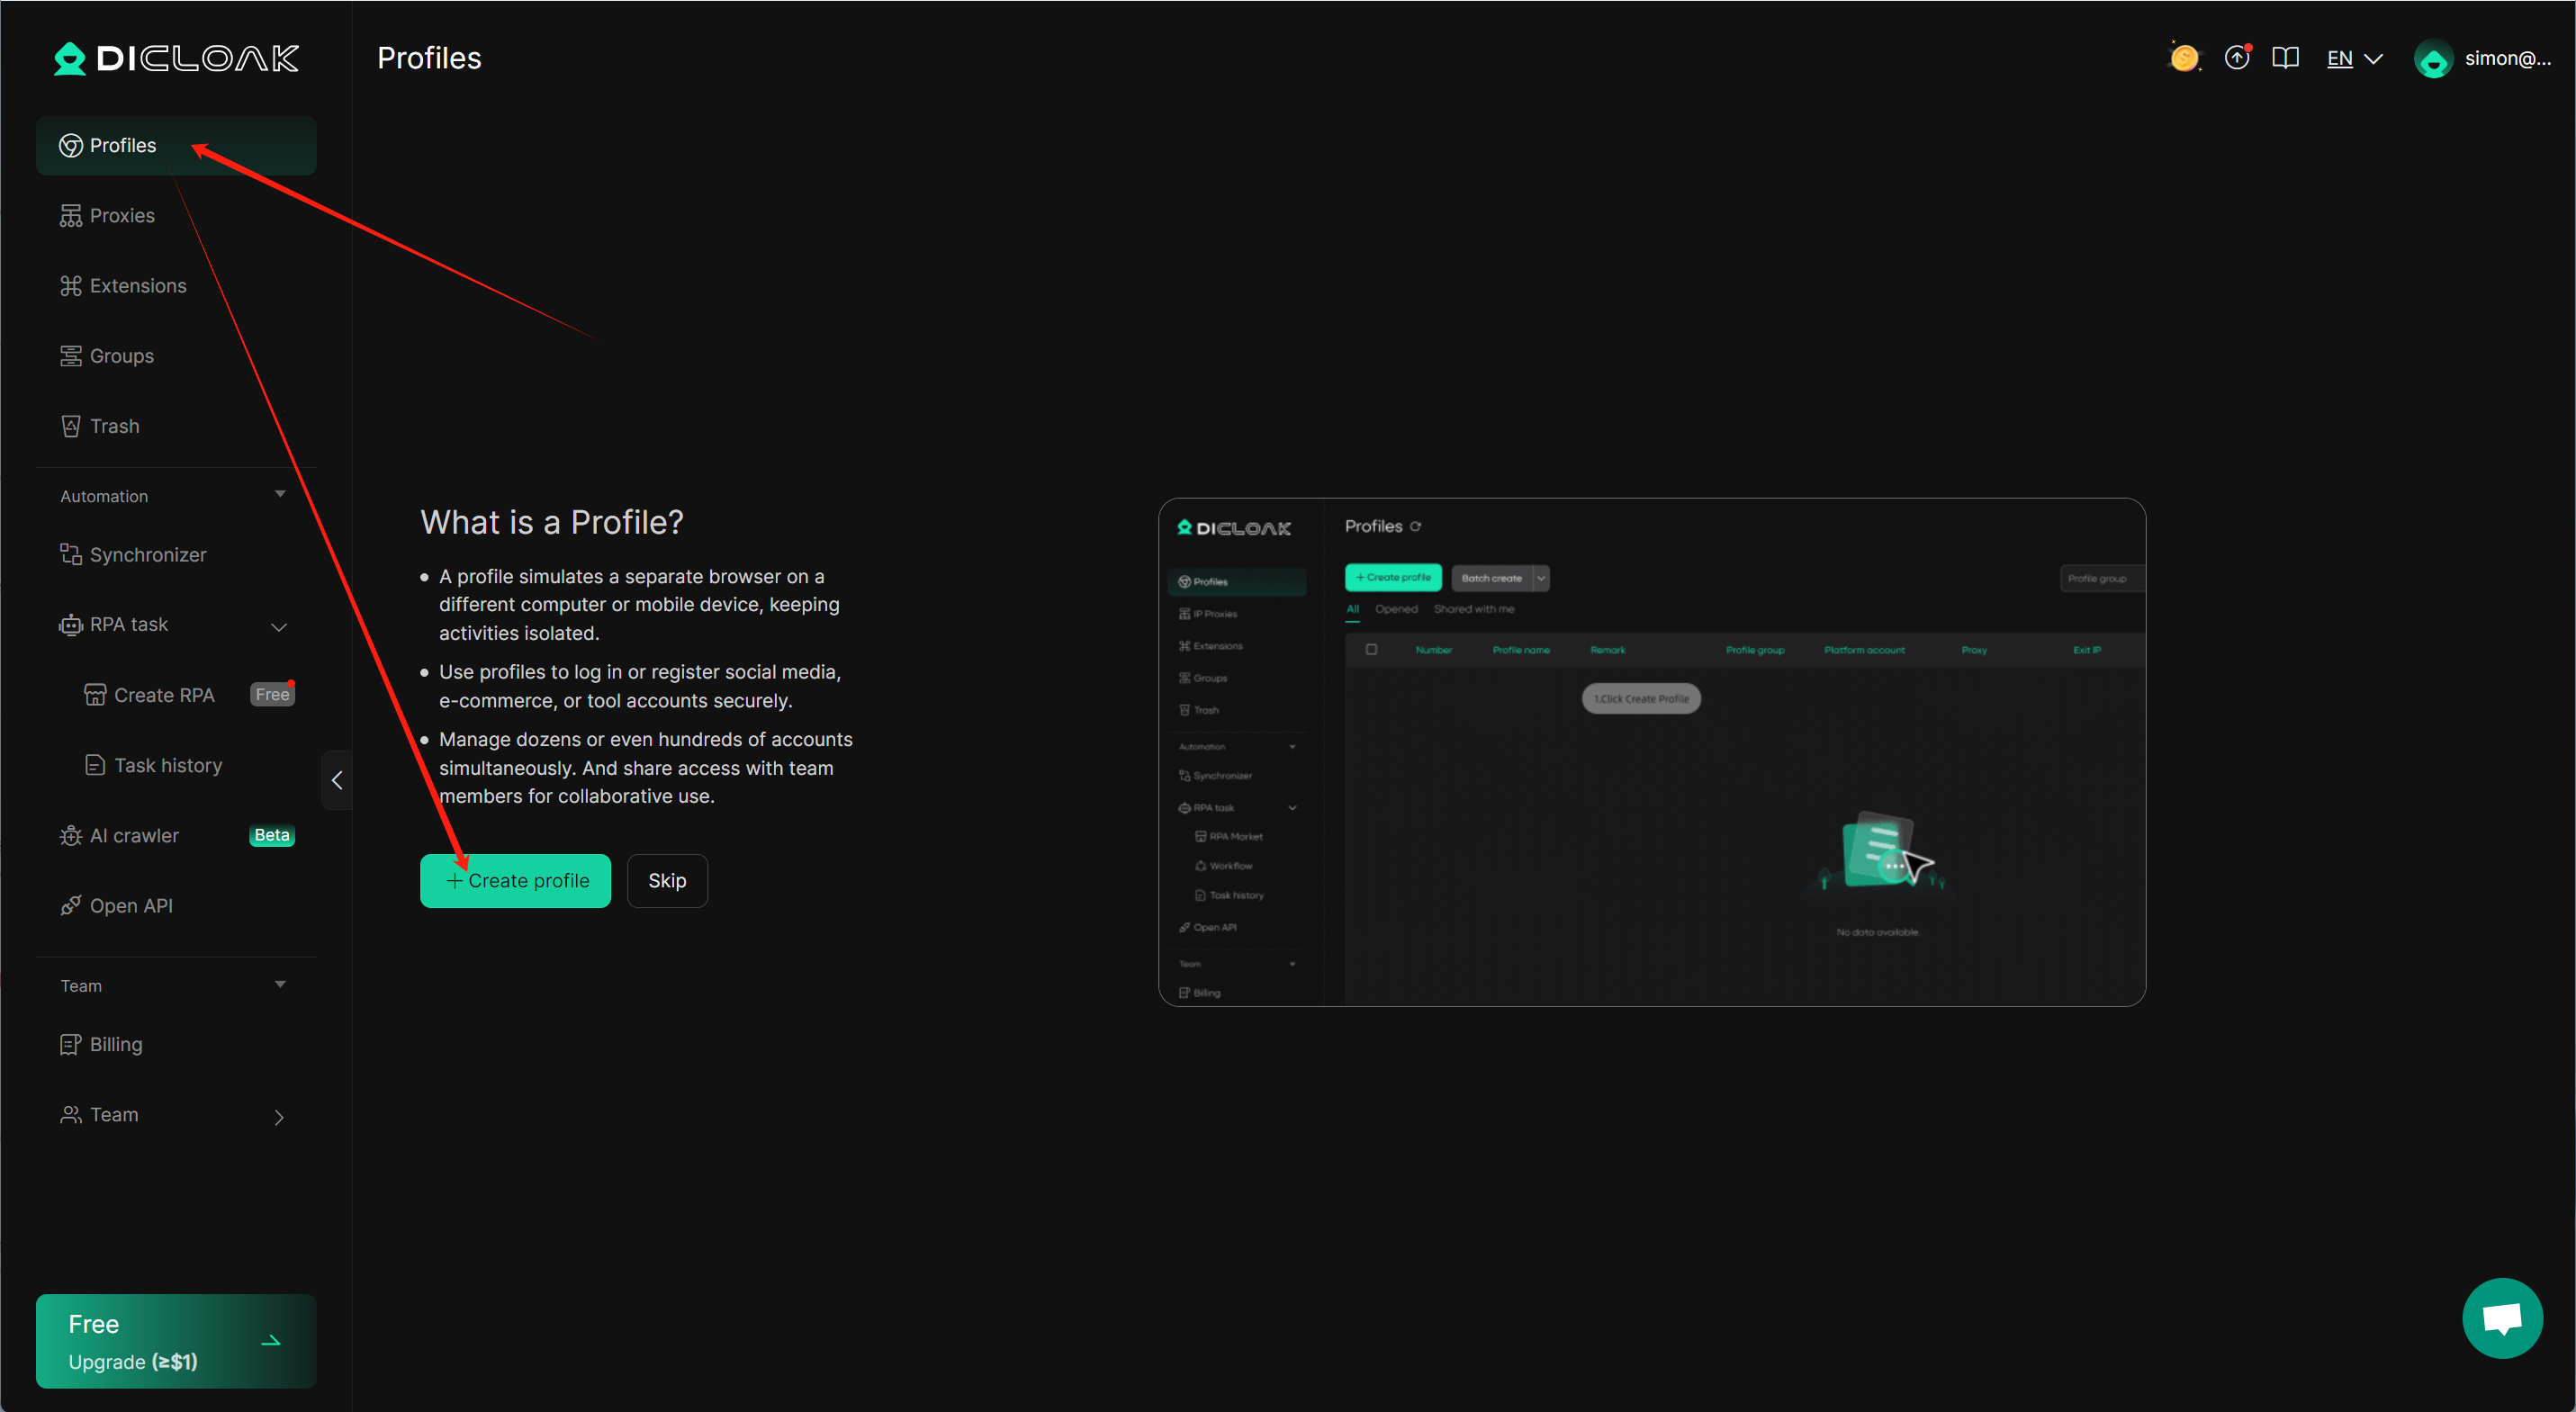
Task: Collapse the sidebar with the arrow handle
Action: [x=337, y=780]
